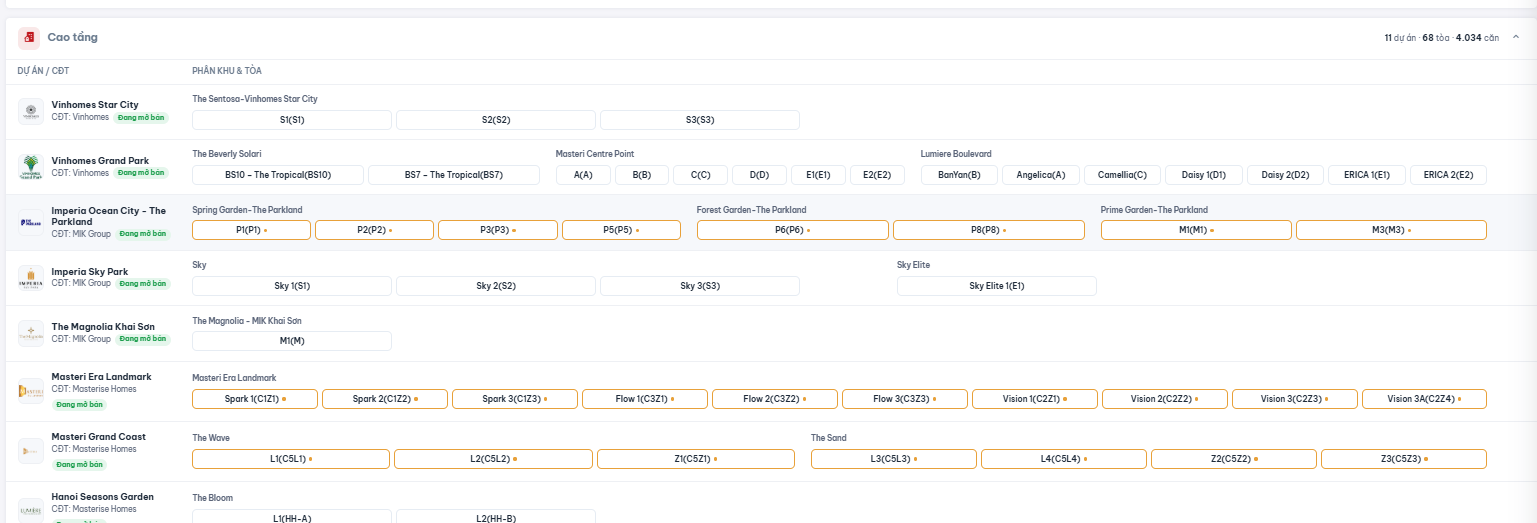Select Masteri Centre Point tower E2(E2)
Screen dimensions: 1537x523
[x=878, y=175]
